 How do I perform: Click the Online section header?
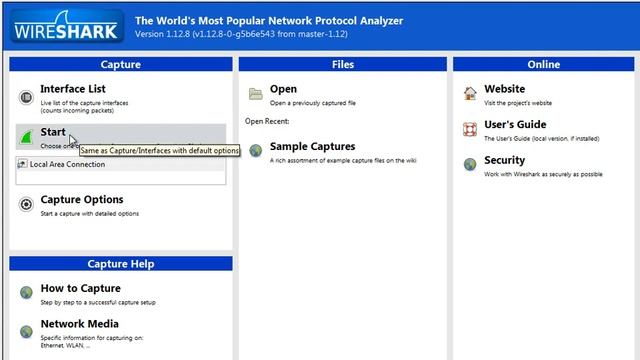pos(544,64)
